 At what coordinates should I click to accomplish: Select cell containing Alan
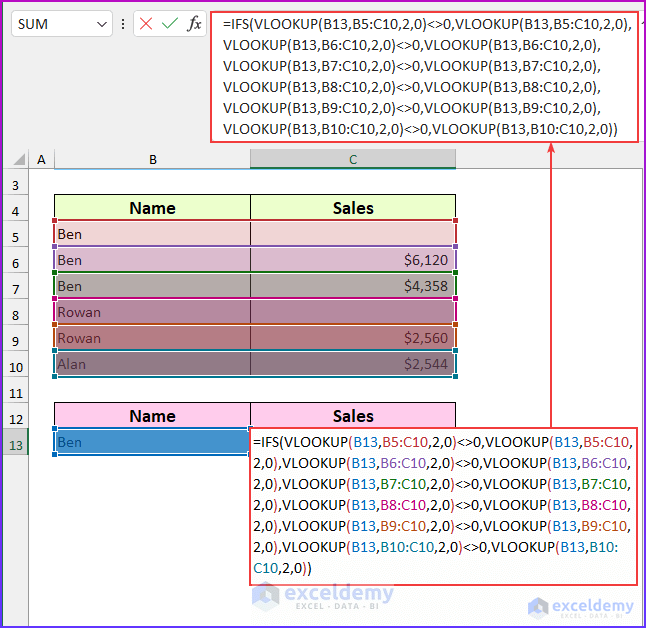[152, 364]
